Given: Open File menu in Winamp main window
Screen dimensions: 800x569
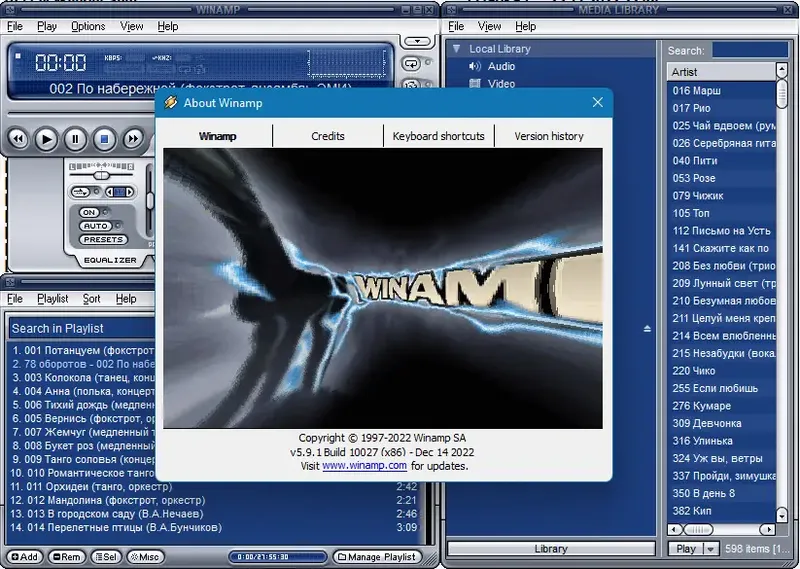Looking at the screenshot, I should point(15,26).
